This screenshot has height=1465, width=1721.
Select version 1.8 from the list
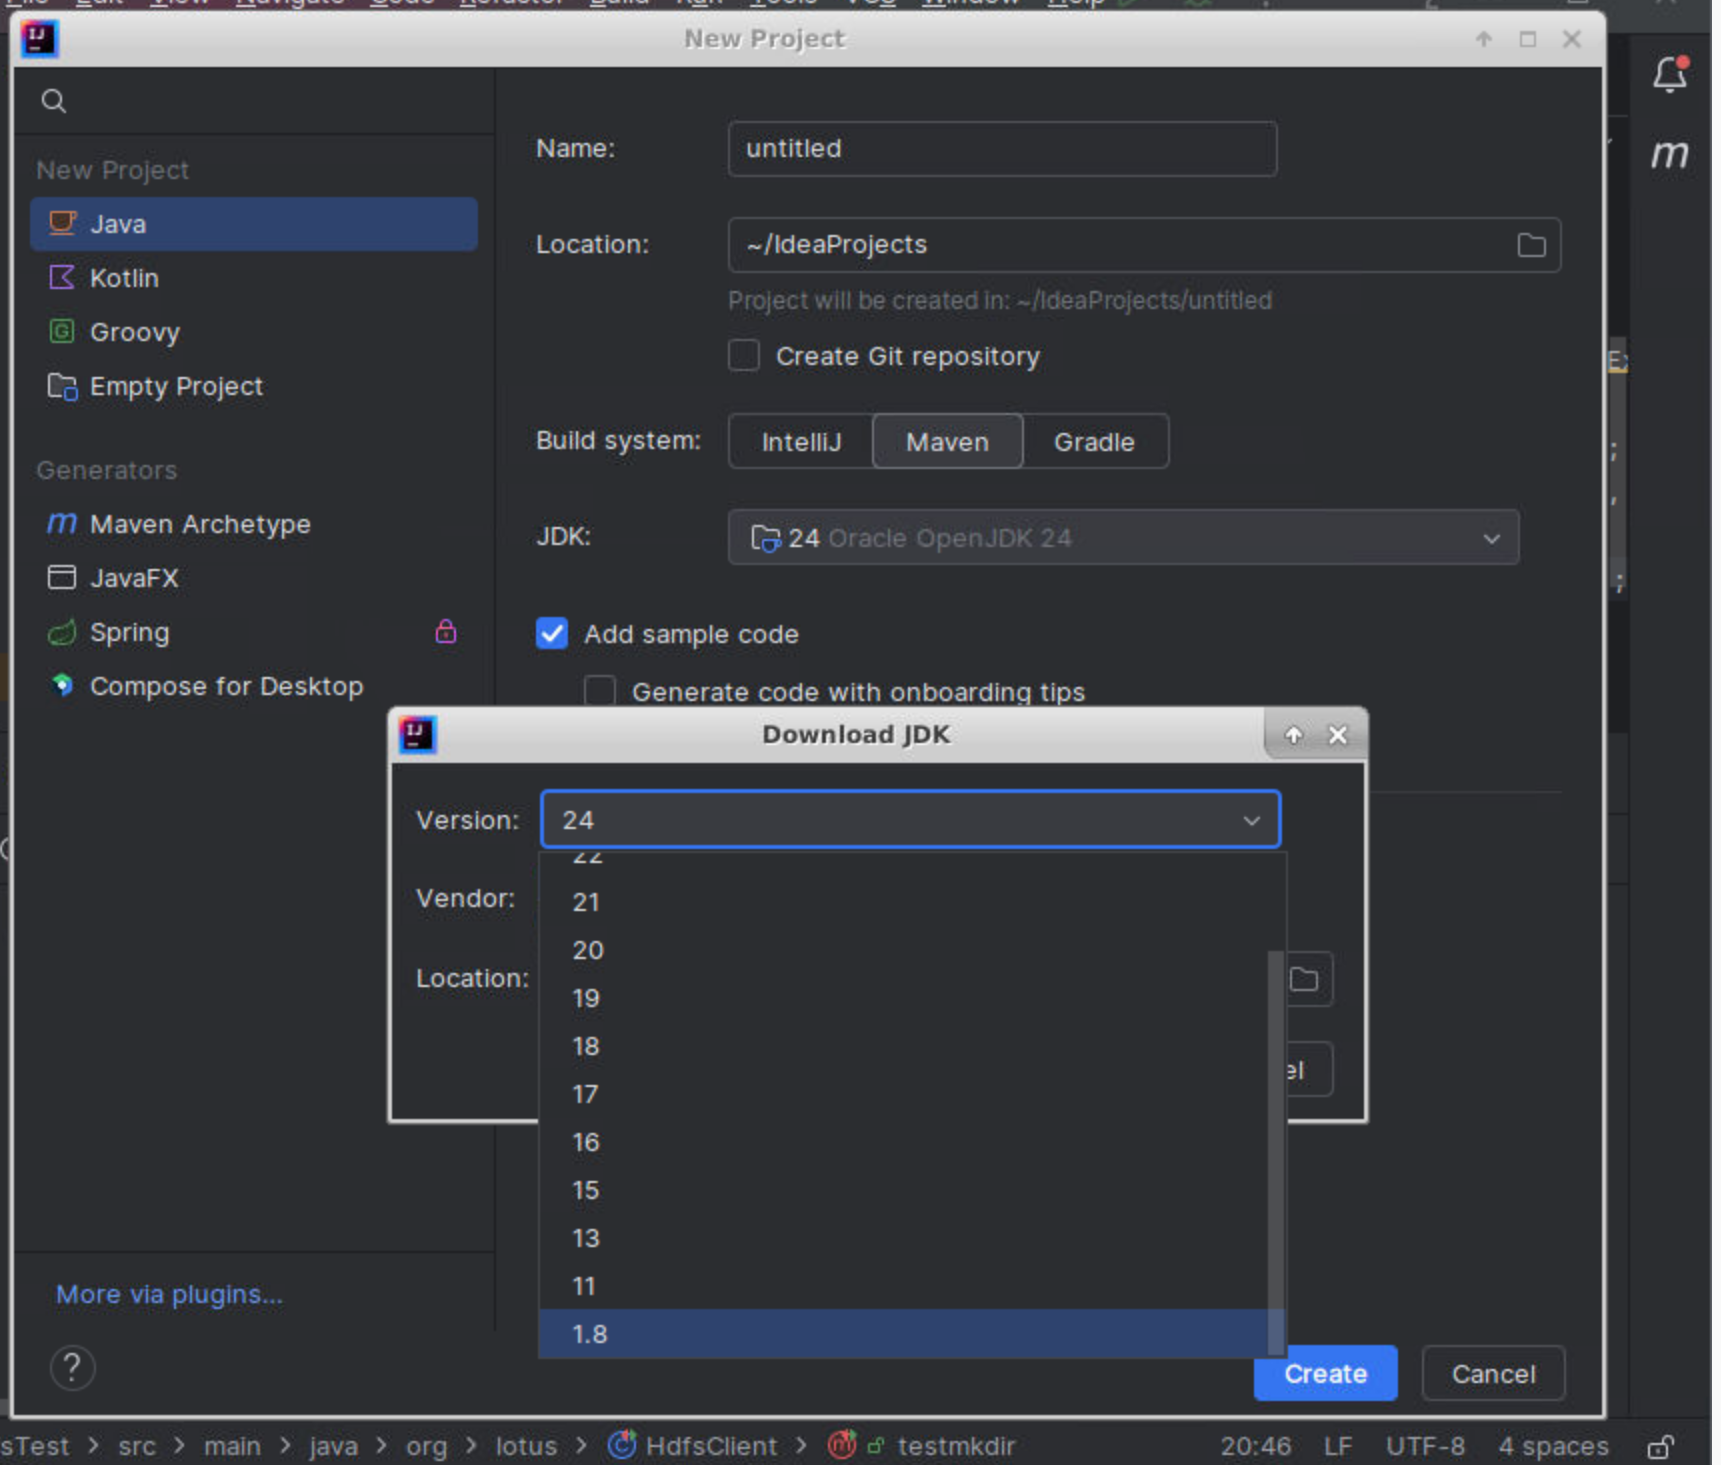(903, 1334)
